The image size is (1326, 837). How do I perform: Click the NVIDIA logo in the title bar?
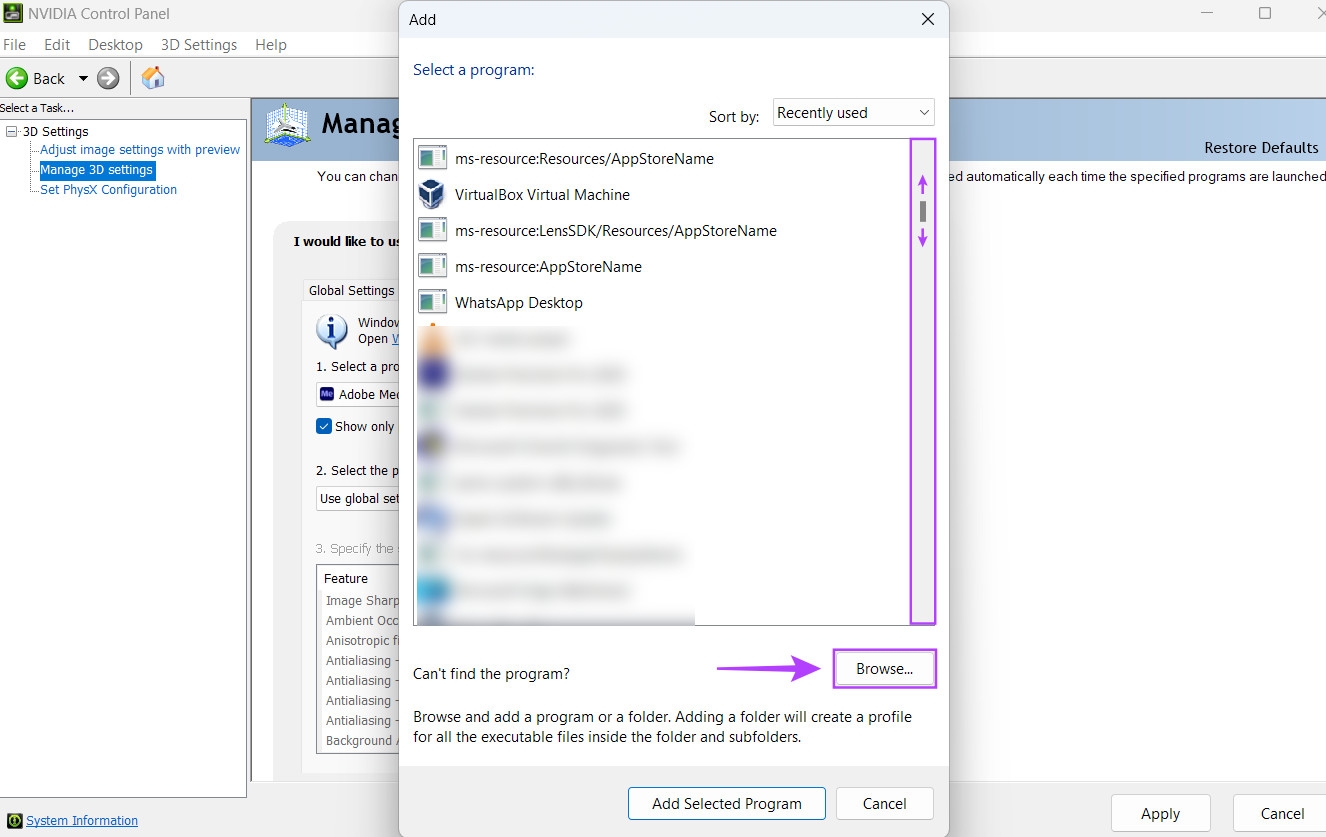tap(11, 13)
